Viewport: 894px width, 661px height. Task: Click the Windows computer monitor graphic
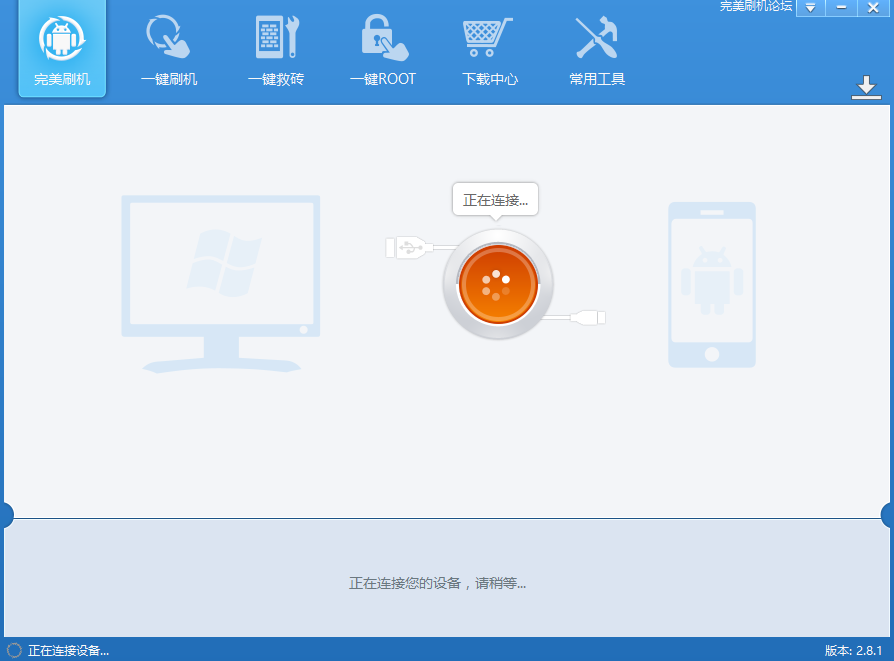pyautogui.click(x=221, y=284)
